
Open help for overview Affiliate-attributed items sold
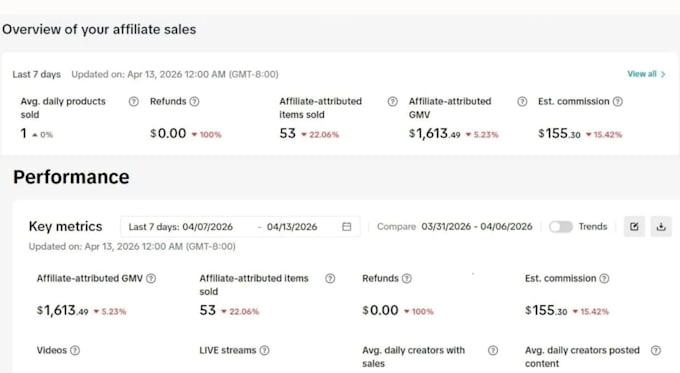pyautogui.click(x=392, y=101)
